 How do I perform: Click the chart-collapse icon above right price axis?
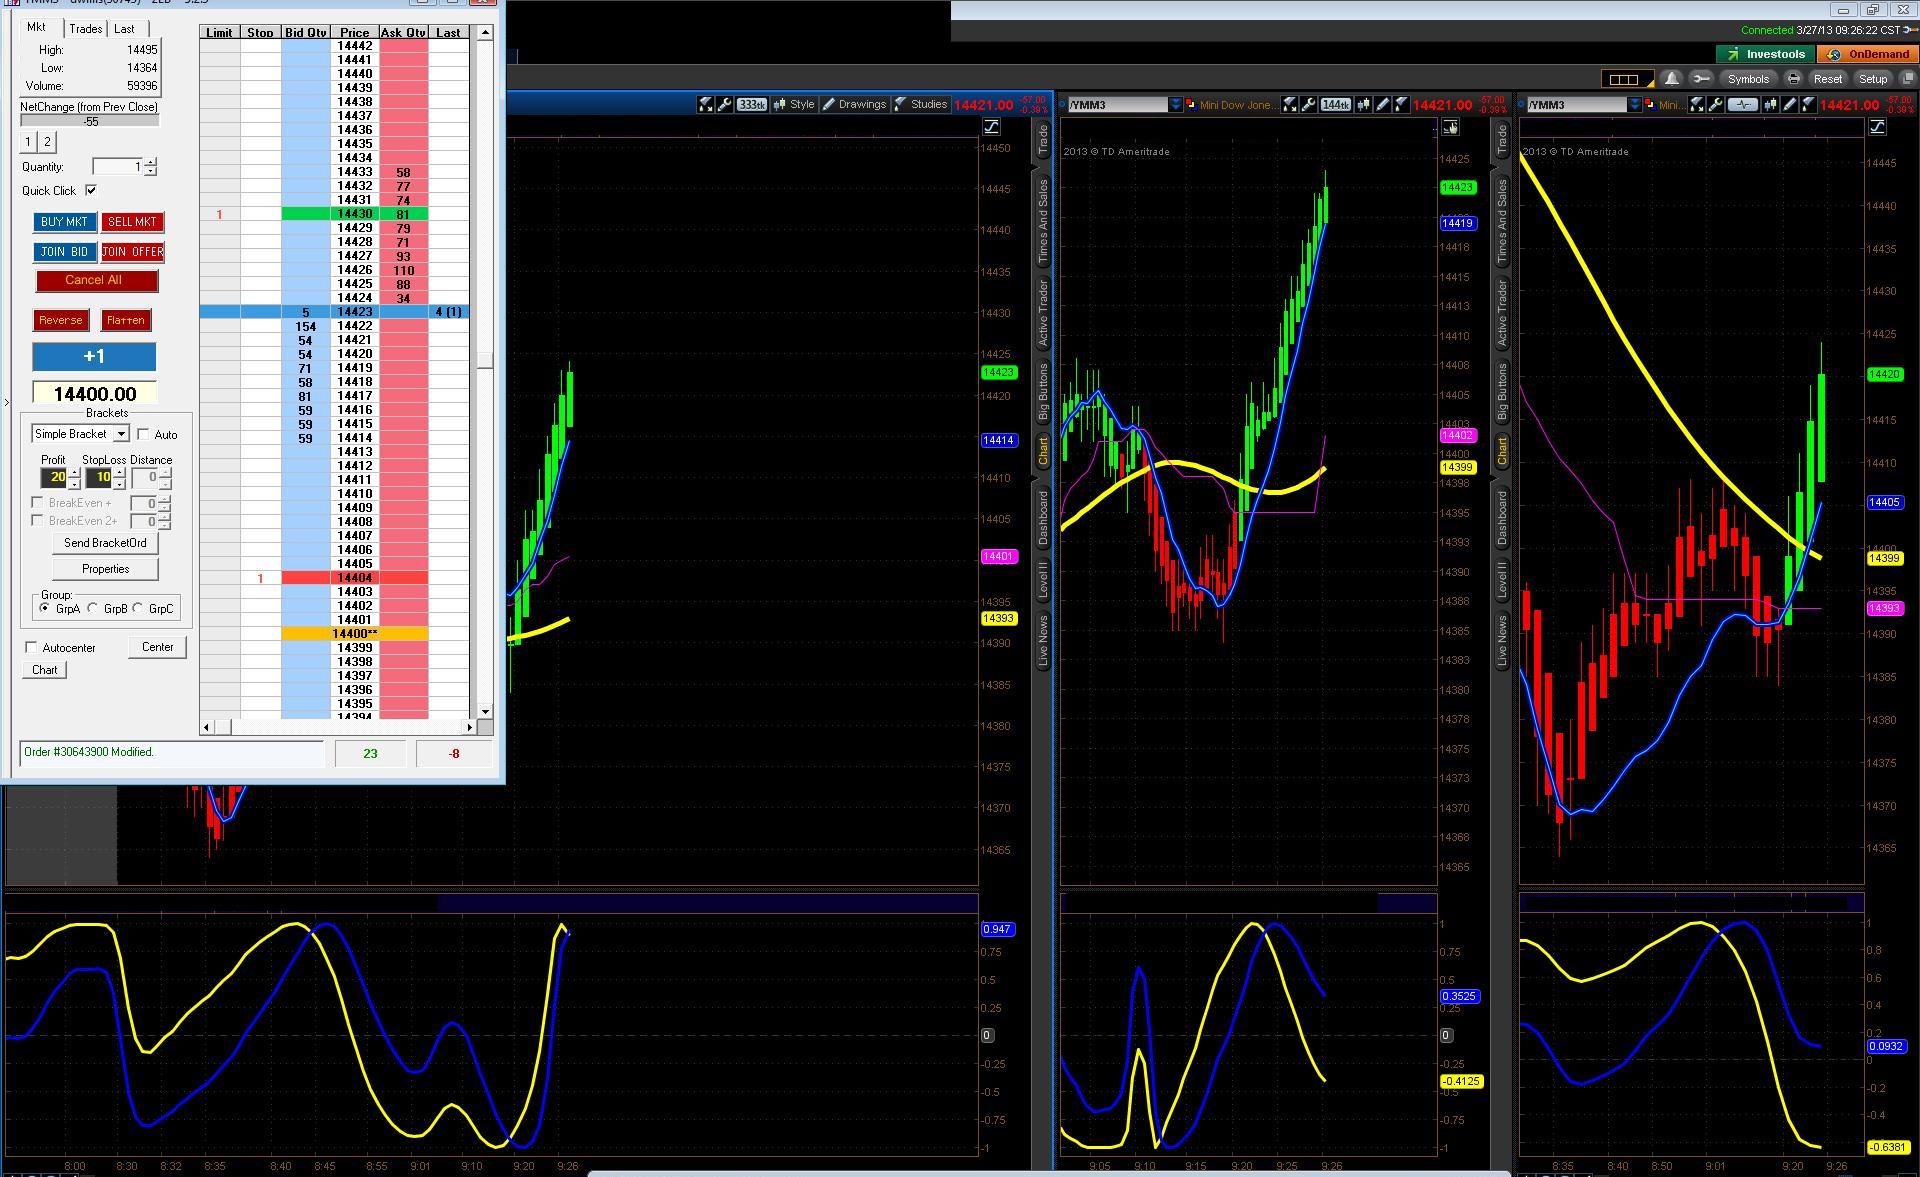click(x=1877, y=126)
